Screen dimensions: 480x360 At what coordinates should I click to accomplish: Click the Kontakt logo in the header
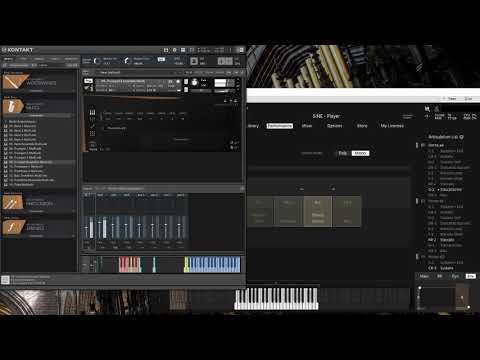coord(18,50)
